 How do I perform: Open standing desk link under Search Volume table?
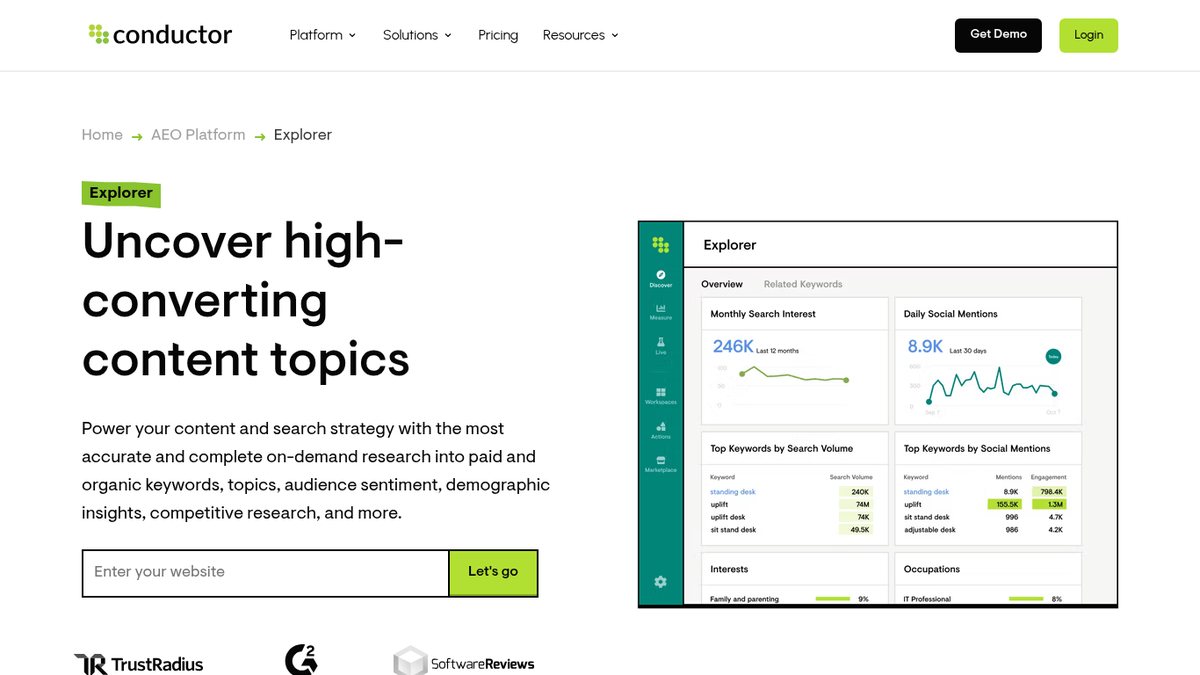[733, 492]
